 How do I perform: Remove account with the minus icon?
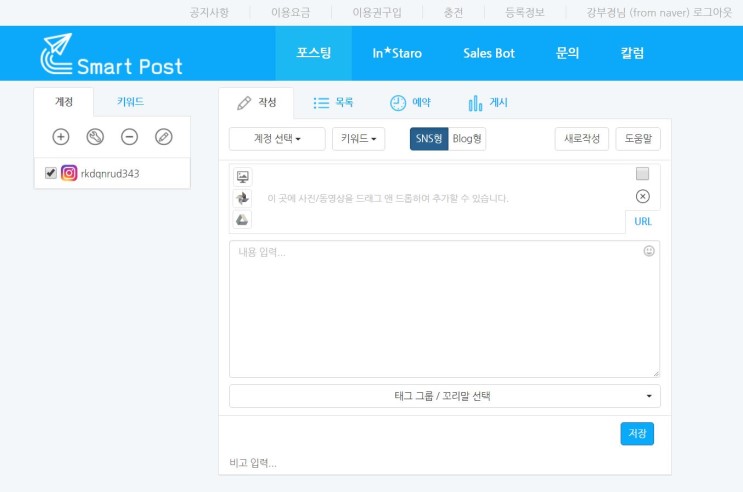click(129, 137)
